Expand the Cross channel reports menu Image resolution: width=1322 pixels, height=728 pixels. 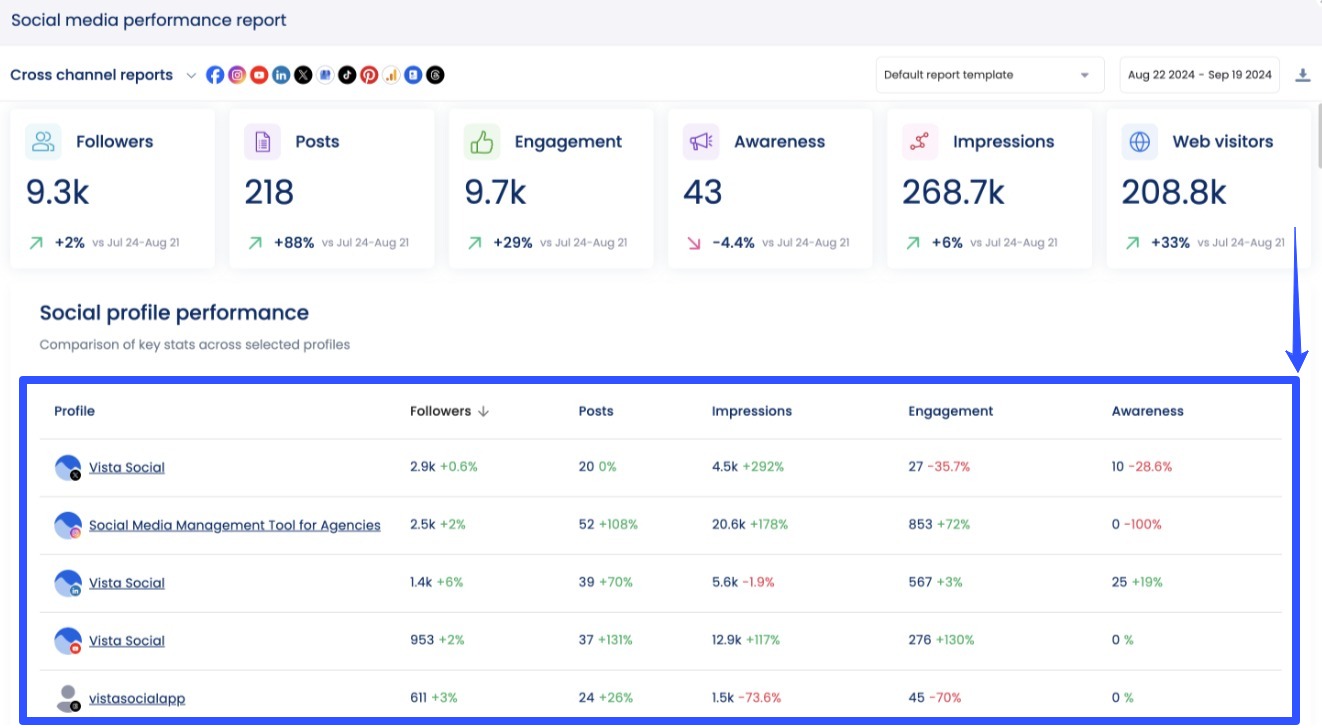[191, 74]
